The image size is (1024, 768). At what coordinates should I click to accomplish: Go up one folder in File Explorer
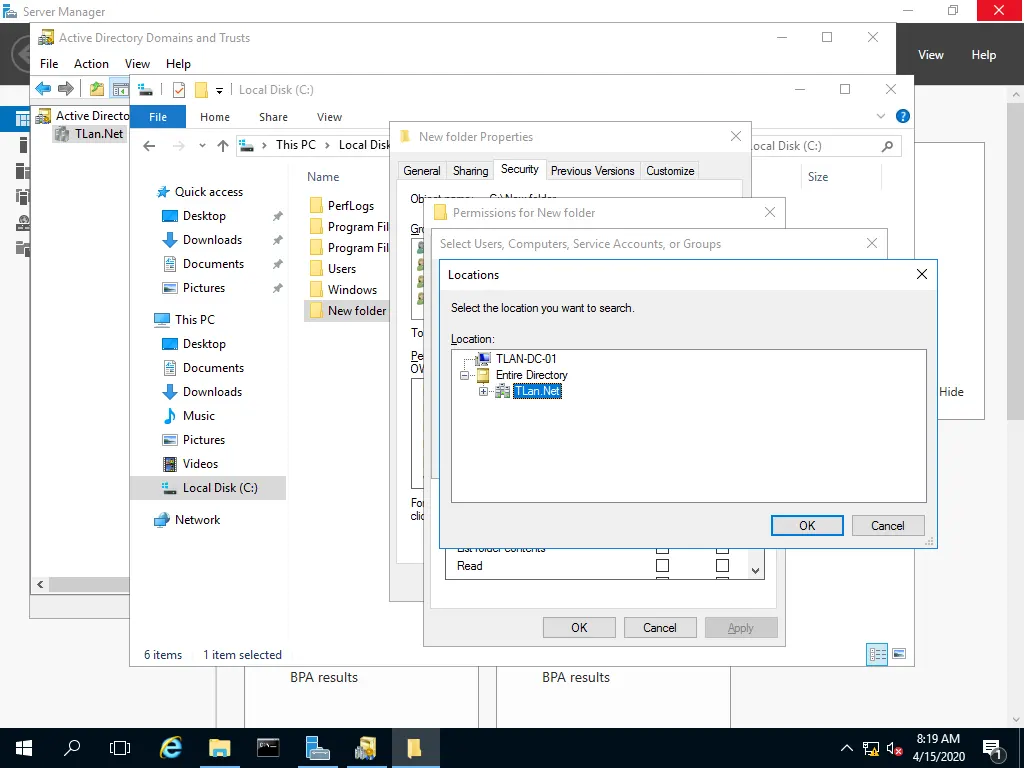tap(223, 146)
